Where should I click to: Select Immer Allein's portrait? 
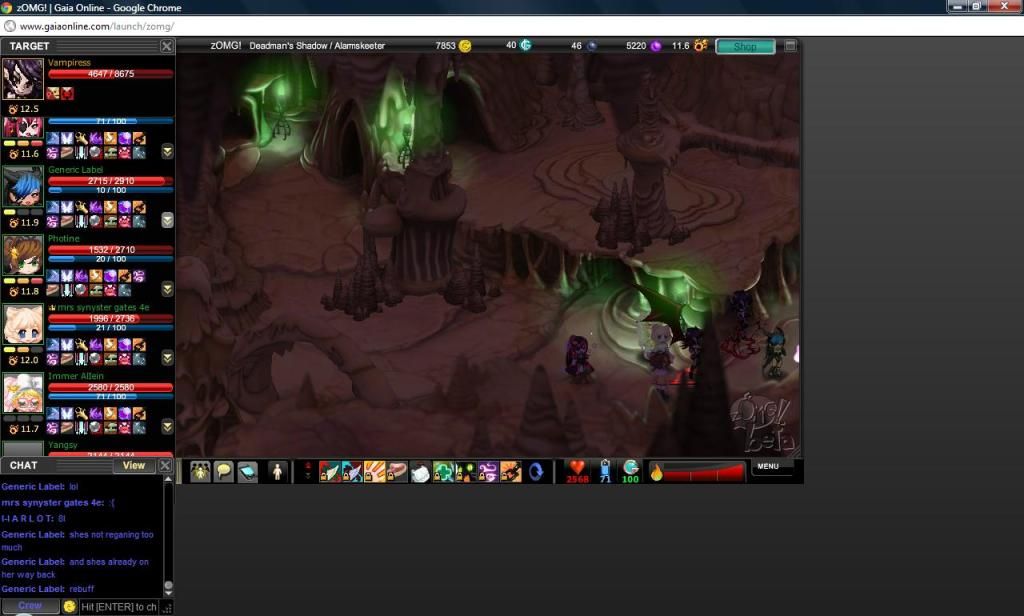click(23, 393)
